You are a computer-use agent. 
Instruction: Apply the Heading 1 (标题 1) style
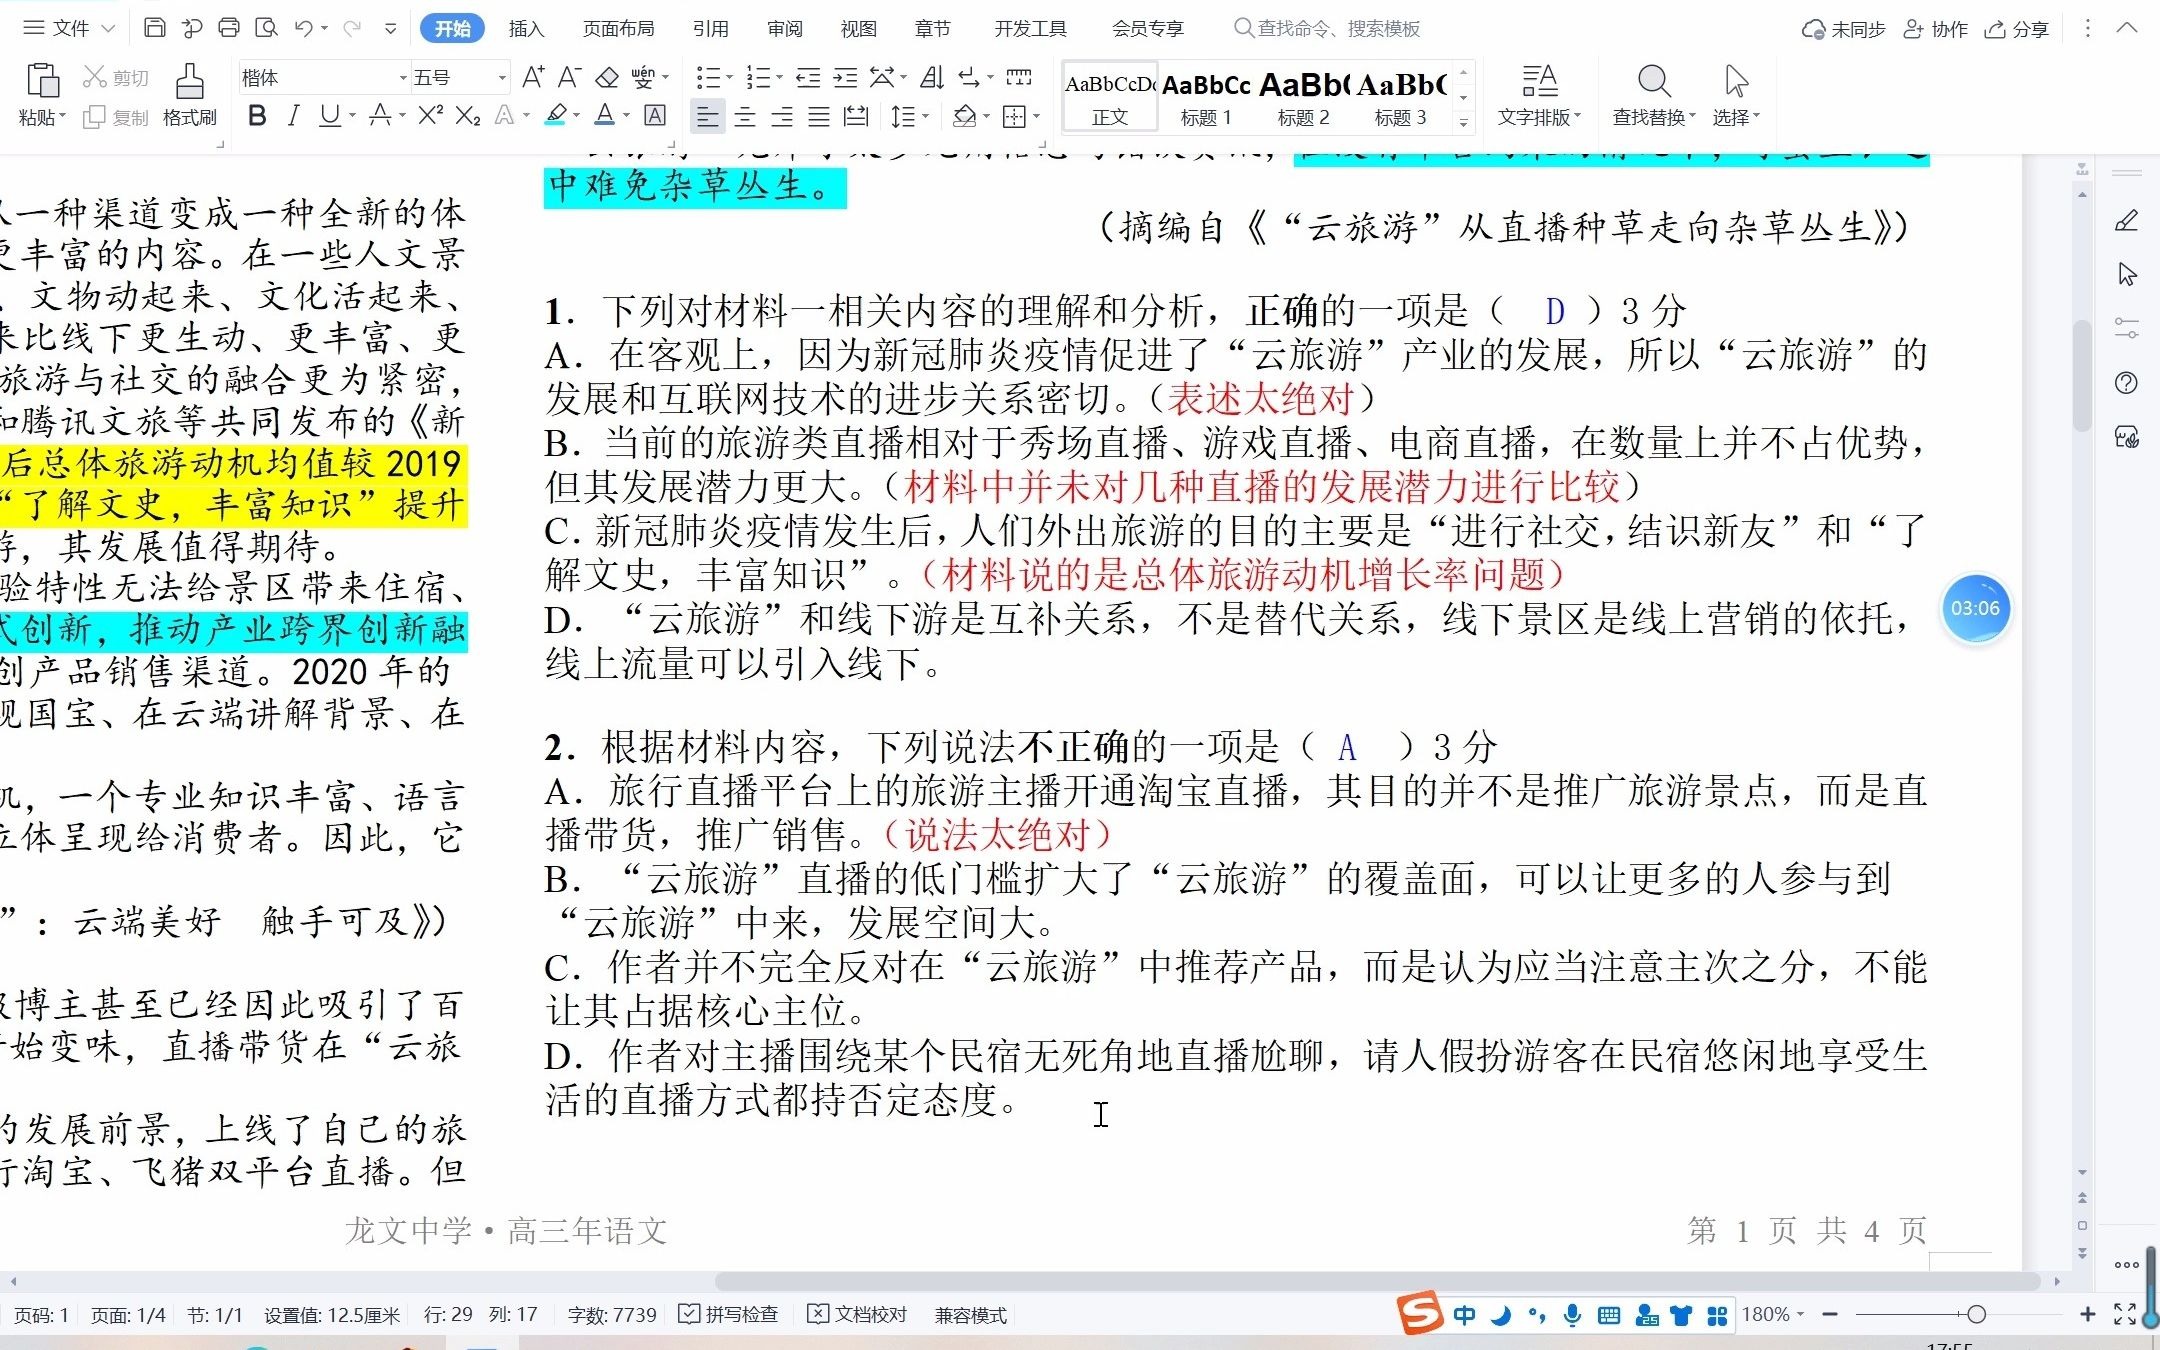coord(1206,98)
